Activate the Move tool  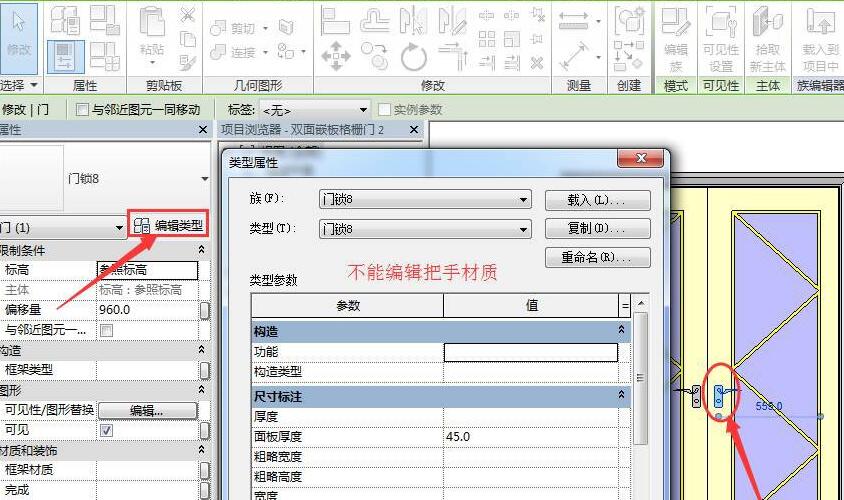tap(335, 56)
